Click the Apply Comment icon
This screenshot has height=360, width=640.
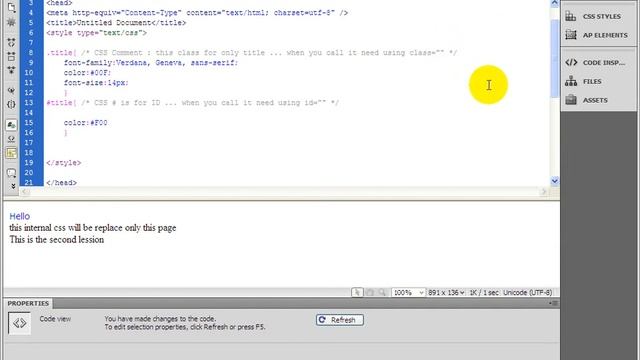[x=11, y=173]
